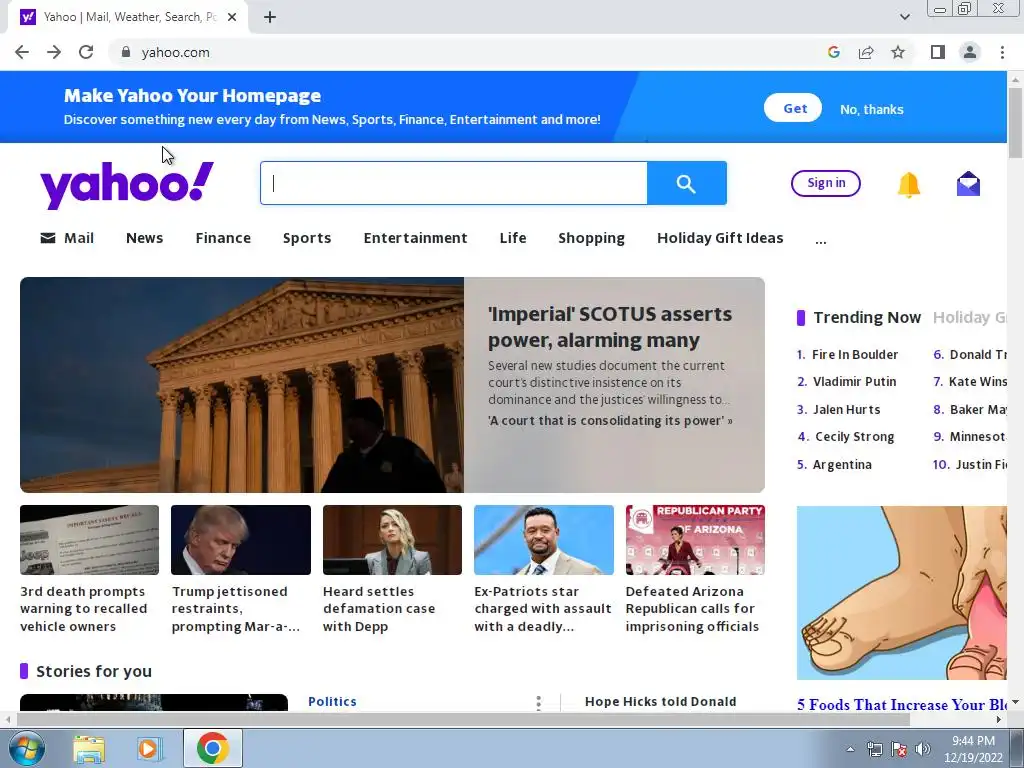Viewport: 1024px width, 768px height.
Task: Open Holiday Gift Ideas navigation item
Action: 720,238
